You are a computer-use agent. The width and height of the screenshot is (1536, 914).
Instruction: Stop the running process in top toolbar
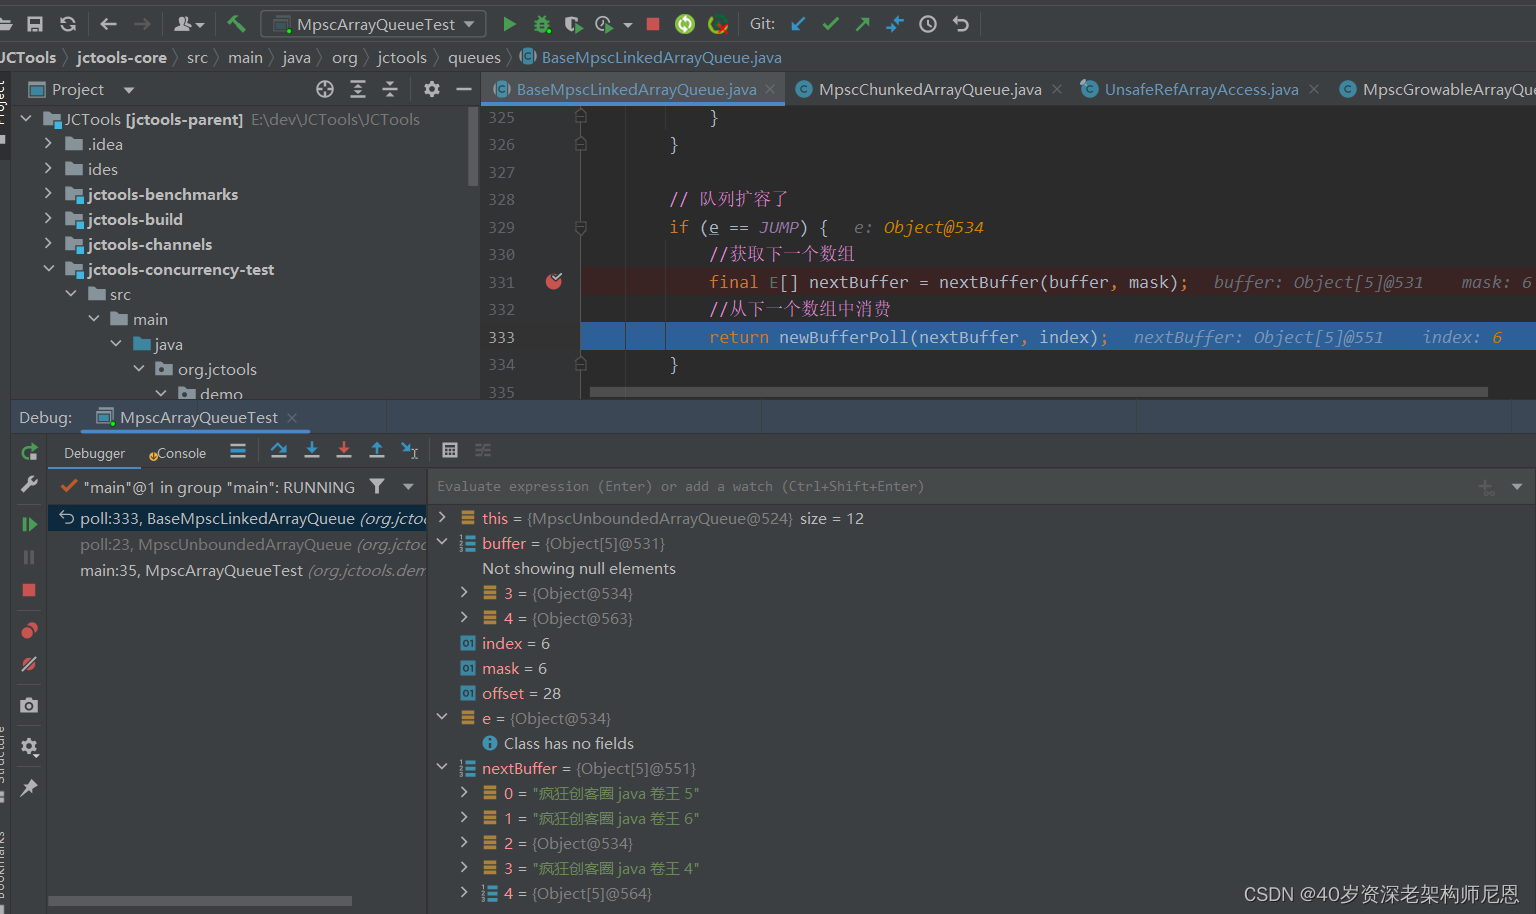click(653, 24)
